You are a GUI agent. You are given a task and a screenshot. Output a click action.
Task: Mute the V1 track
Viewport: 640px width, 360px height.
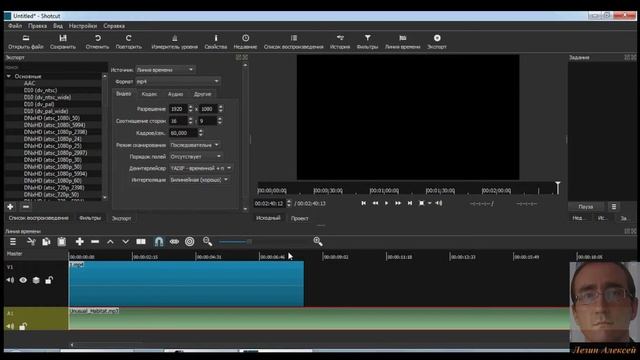pyautogui.click(x=10, y=280)
